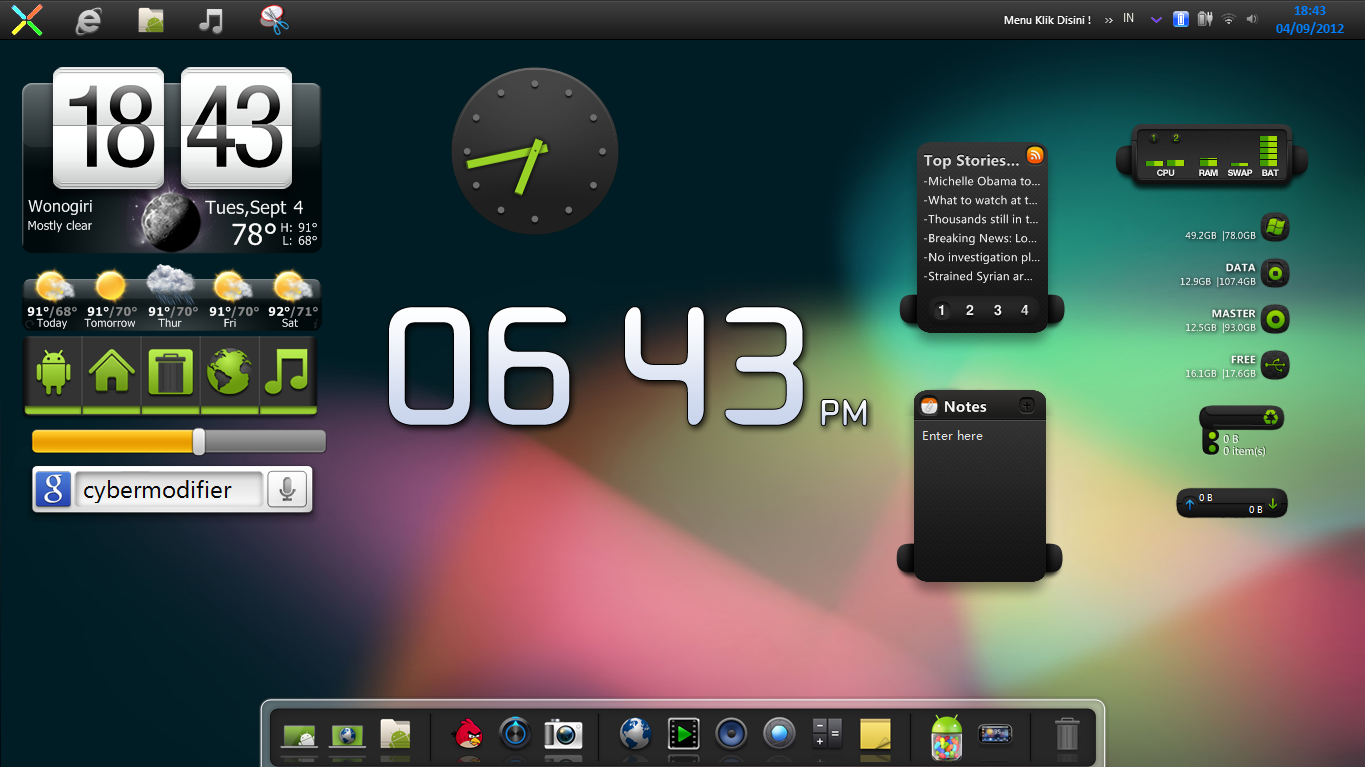Open the MASTER drive icon

coord(1275,319)
